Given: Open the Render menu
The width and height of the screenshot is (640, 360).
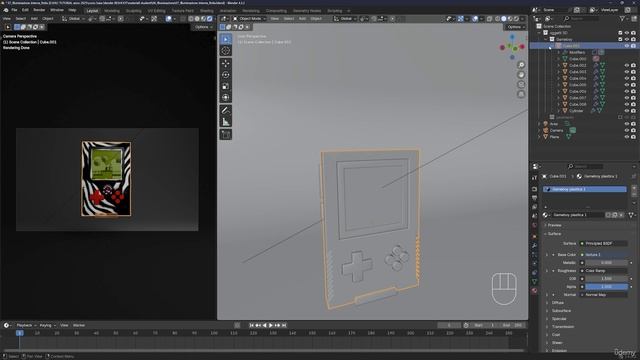Looking at the screenshot, I should coord(39,10).
